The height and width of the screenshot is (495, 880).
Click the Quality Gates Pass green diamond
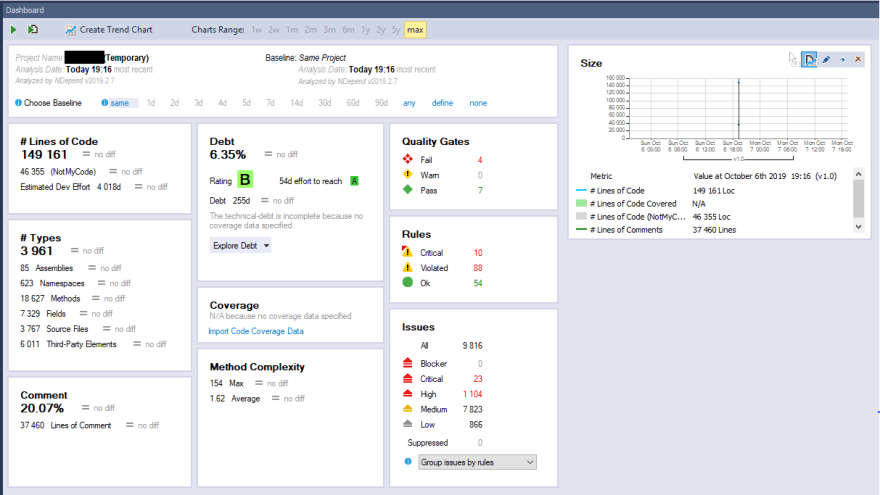point(408,190)
